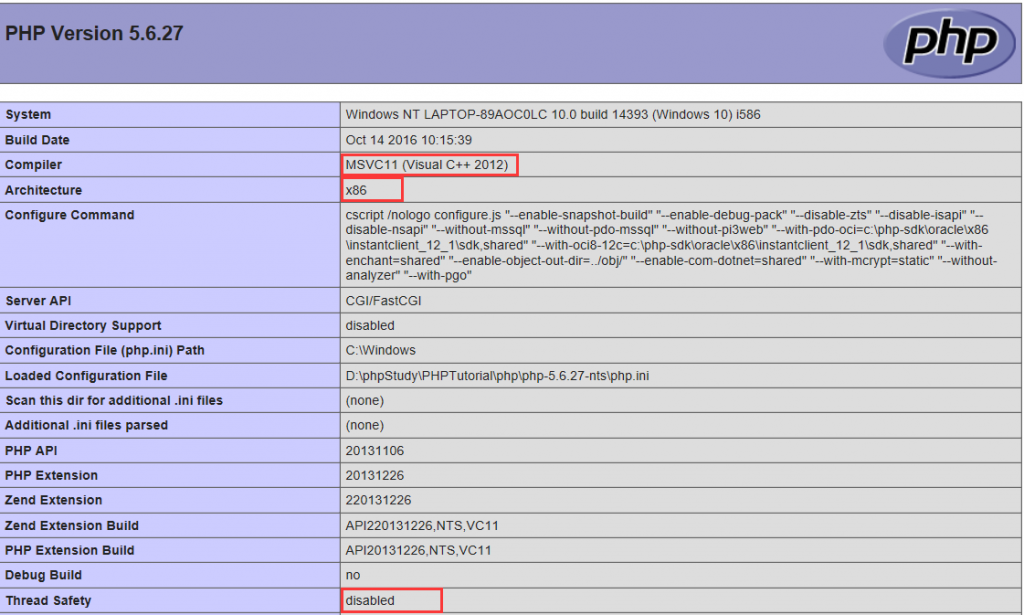Click the Virtual Directory Support label
The image size is (1024, 615).
click(x=83, y=326)
